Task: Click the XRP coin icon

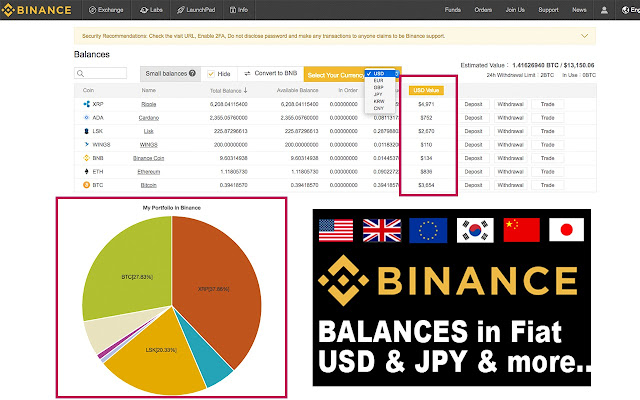Action: pos(86,104)
